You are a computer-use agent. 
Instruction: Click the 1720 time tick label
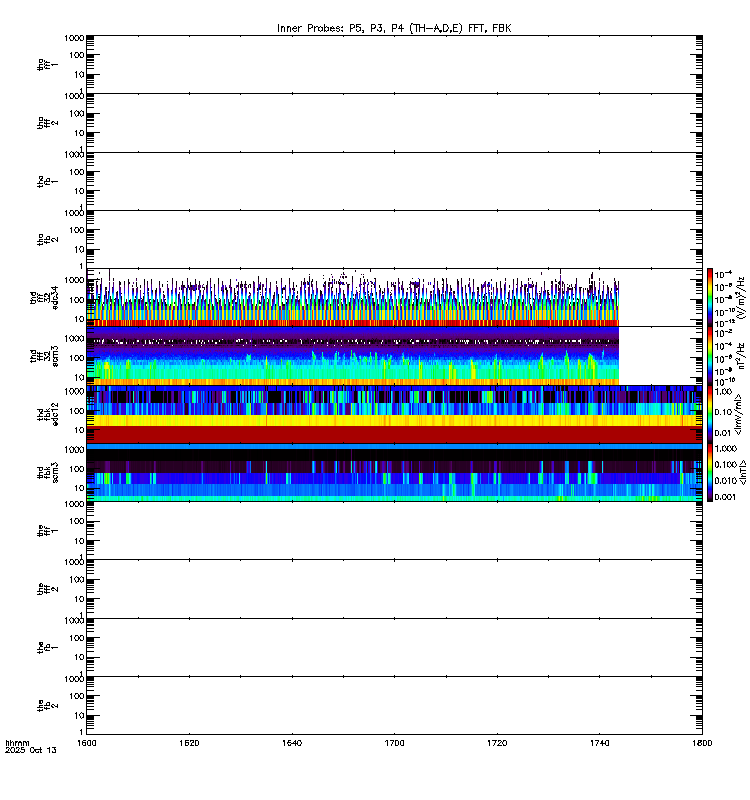pos(497,743)
